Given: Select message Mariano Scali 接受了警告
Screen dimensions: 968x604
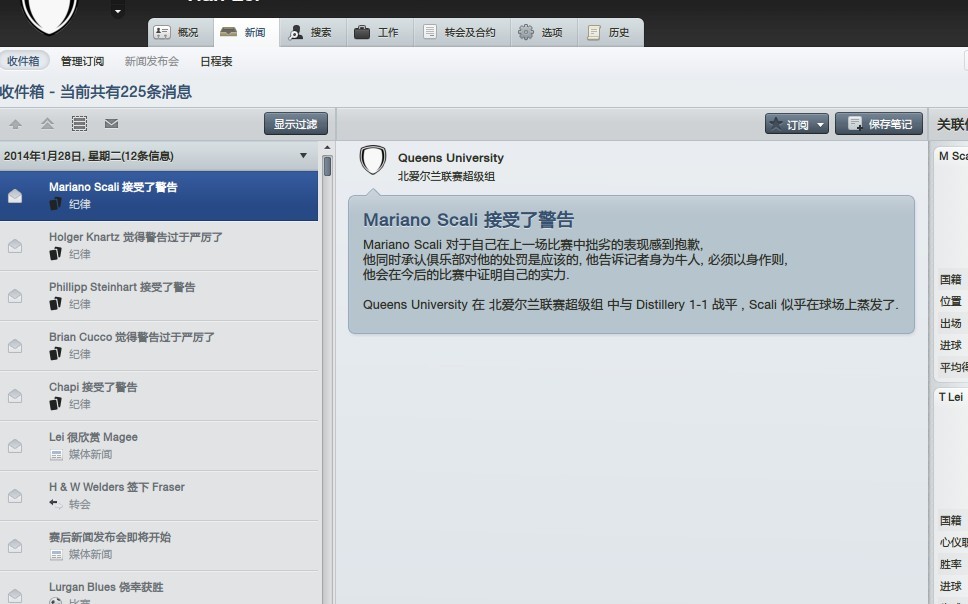Looking at the screenshot, I should click(159, 196).
